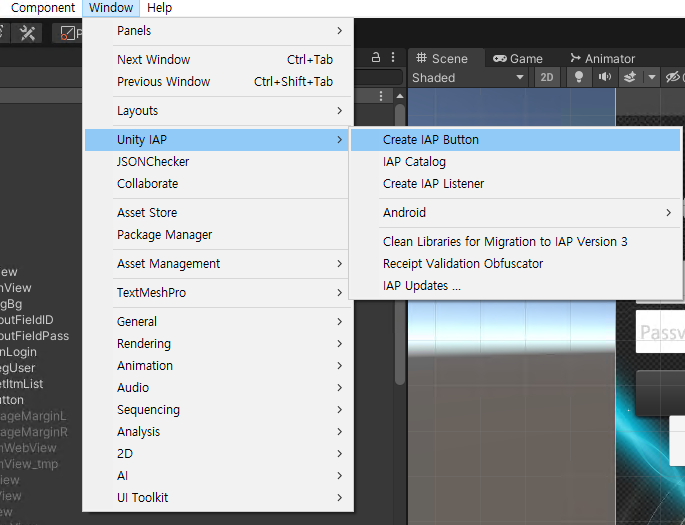Expand the Panels submenu
Image resolution: width=685 pixels, height=525 pixels.
pyautogui.click(x=218, y=31)
